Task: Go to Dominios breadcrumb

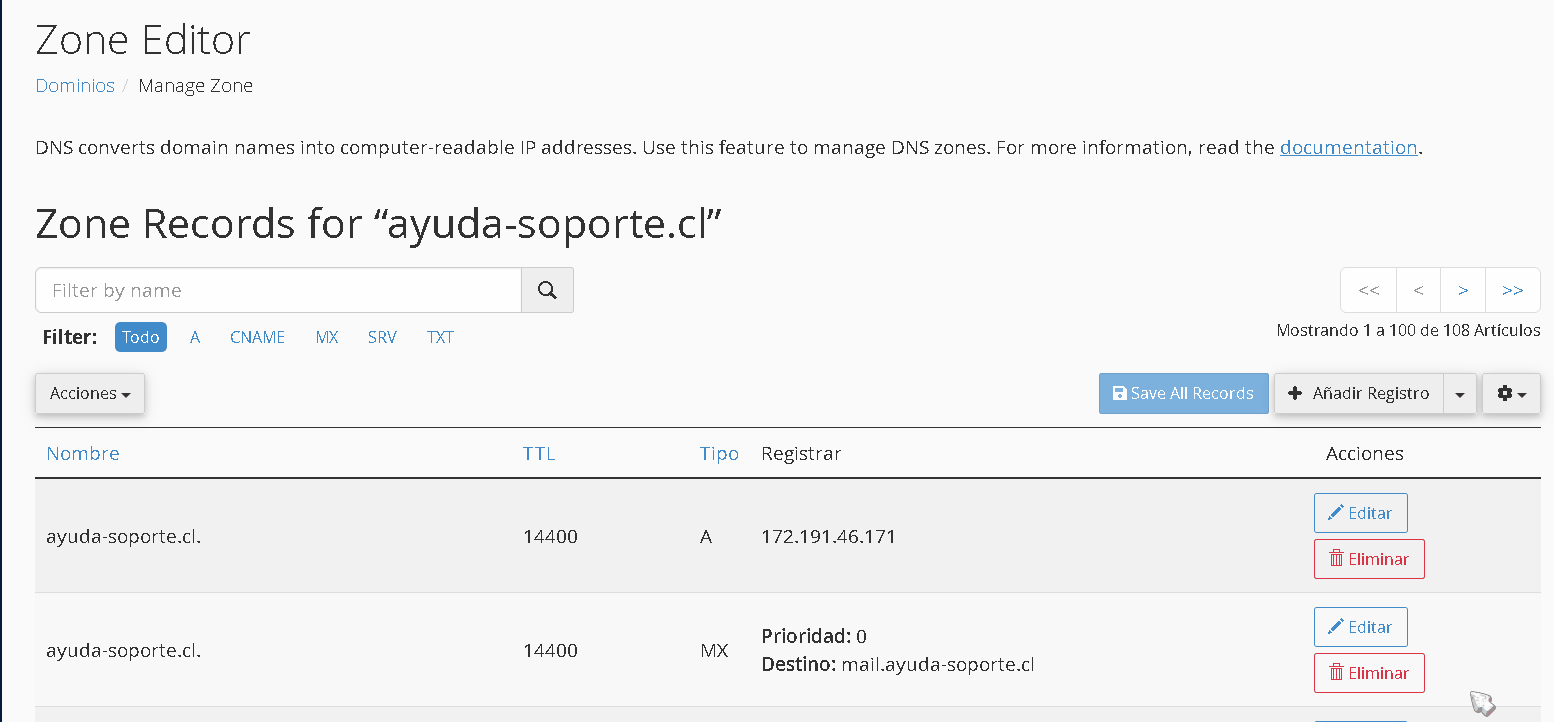Action: click(x=75, y=86)
